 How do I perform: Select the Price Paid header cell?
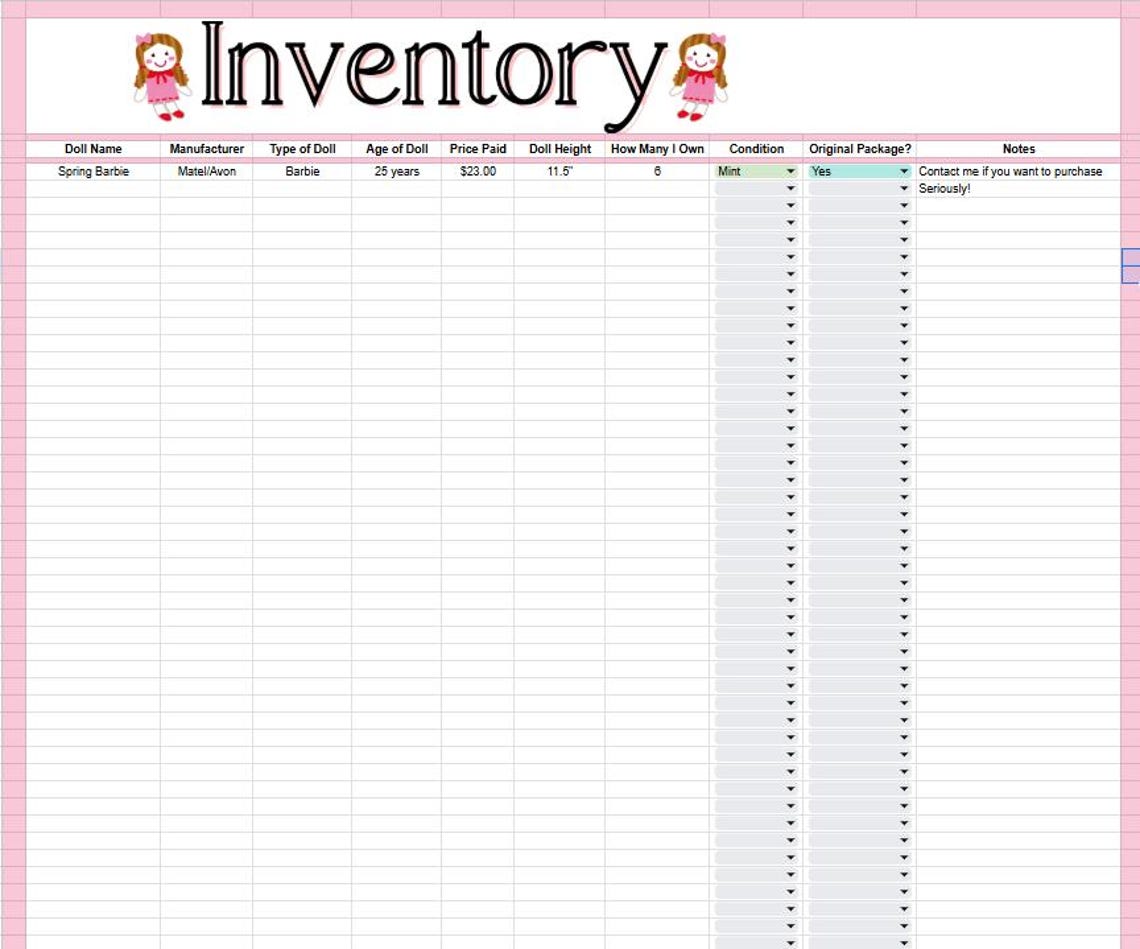coord(478,149)
